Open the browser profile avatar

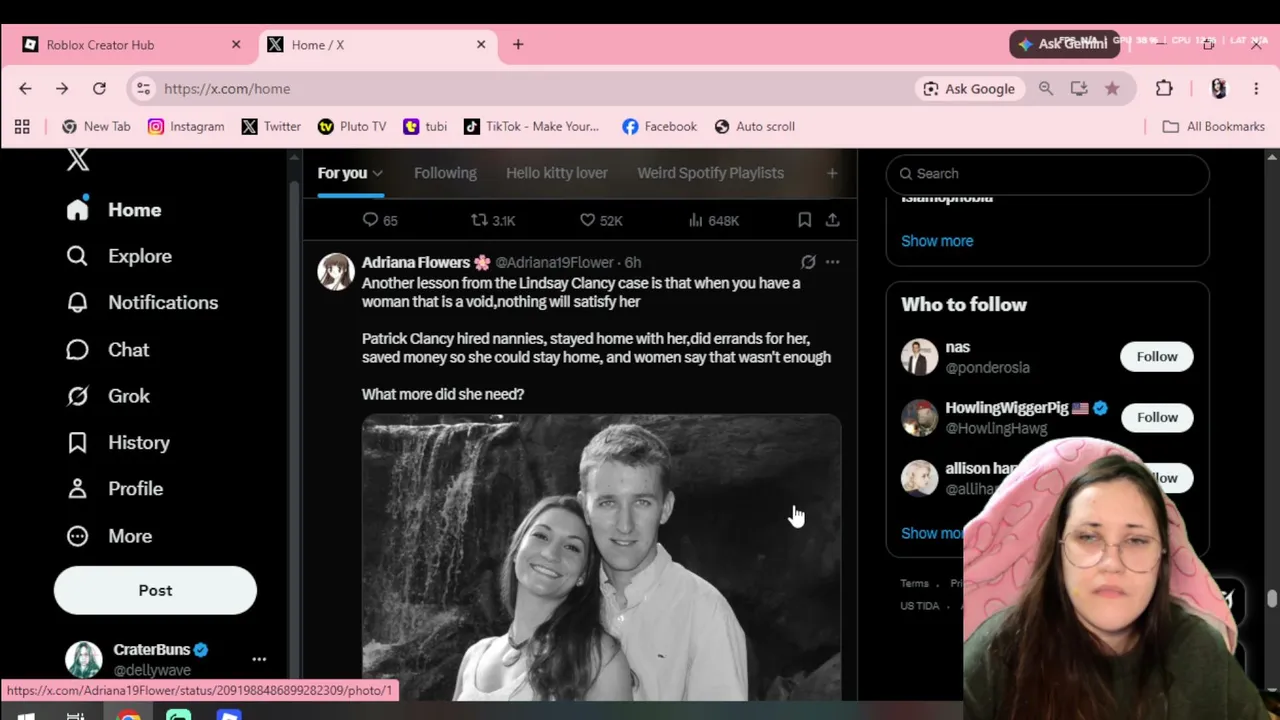click(1218, 89)
